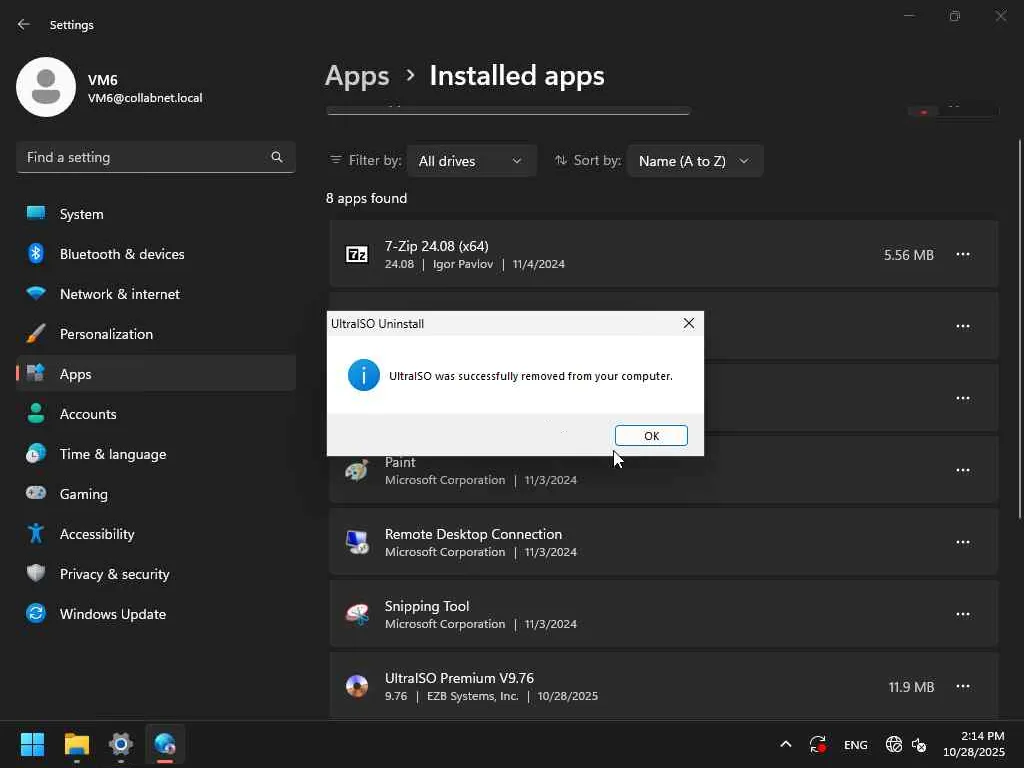Expand the Filter by All drives dropdown
1024x768 pixels.
(x=470, y=161)
